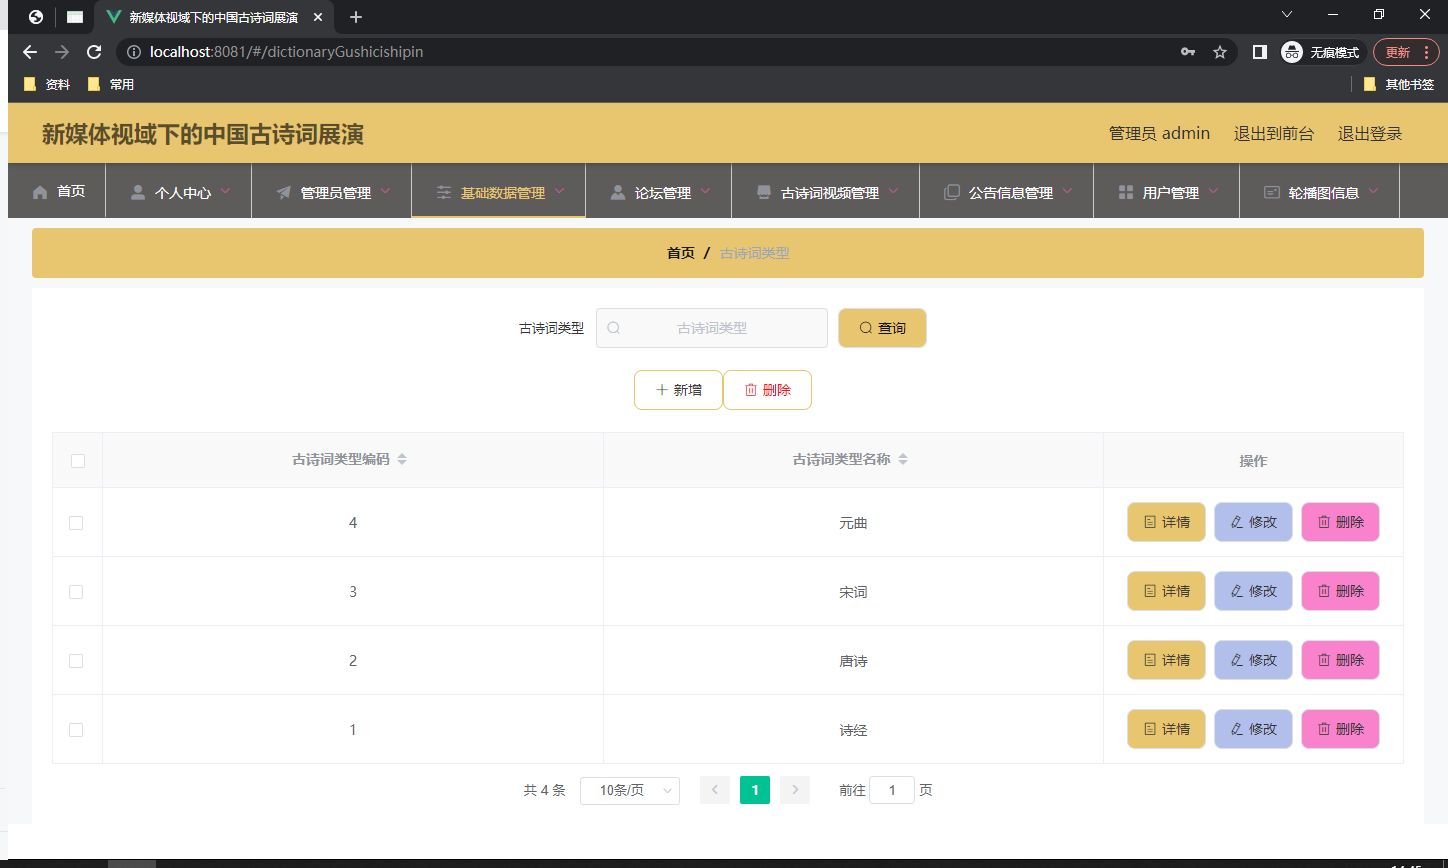Screen dimensions: 1448x868
Task: Click the site info icon in address bar
Action: click(x=134, y=52)
